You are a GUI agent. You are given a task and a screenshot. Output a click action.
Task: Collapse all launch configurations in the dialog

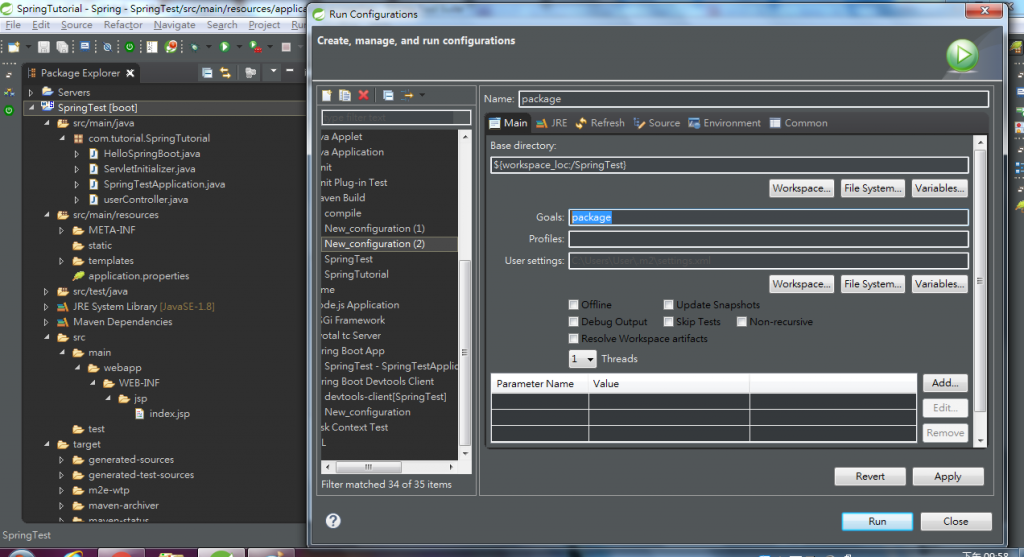pyautogui.click(x=388, y=95)
